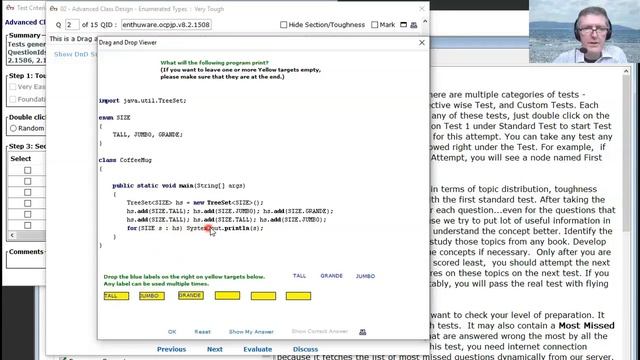Click the window layout icon beside Mark
The width and height of the screenshot is (640, 360).
pyautogui.click(x=403, y=24)
